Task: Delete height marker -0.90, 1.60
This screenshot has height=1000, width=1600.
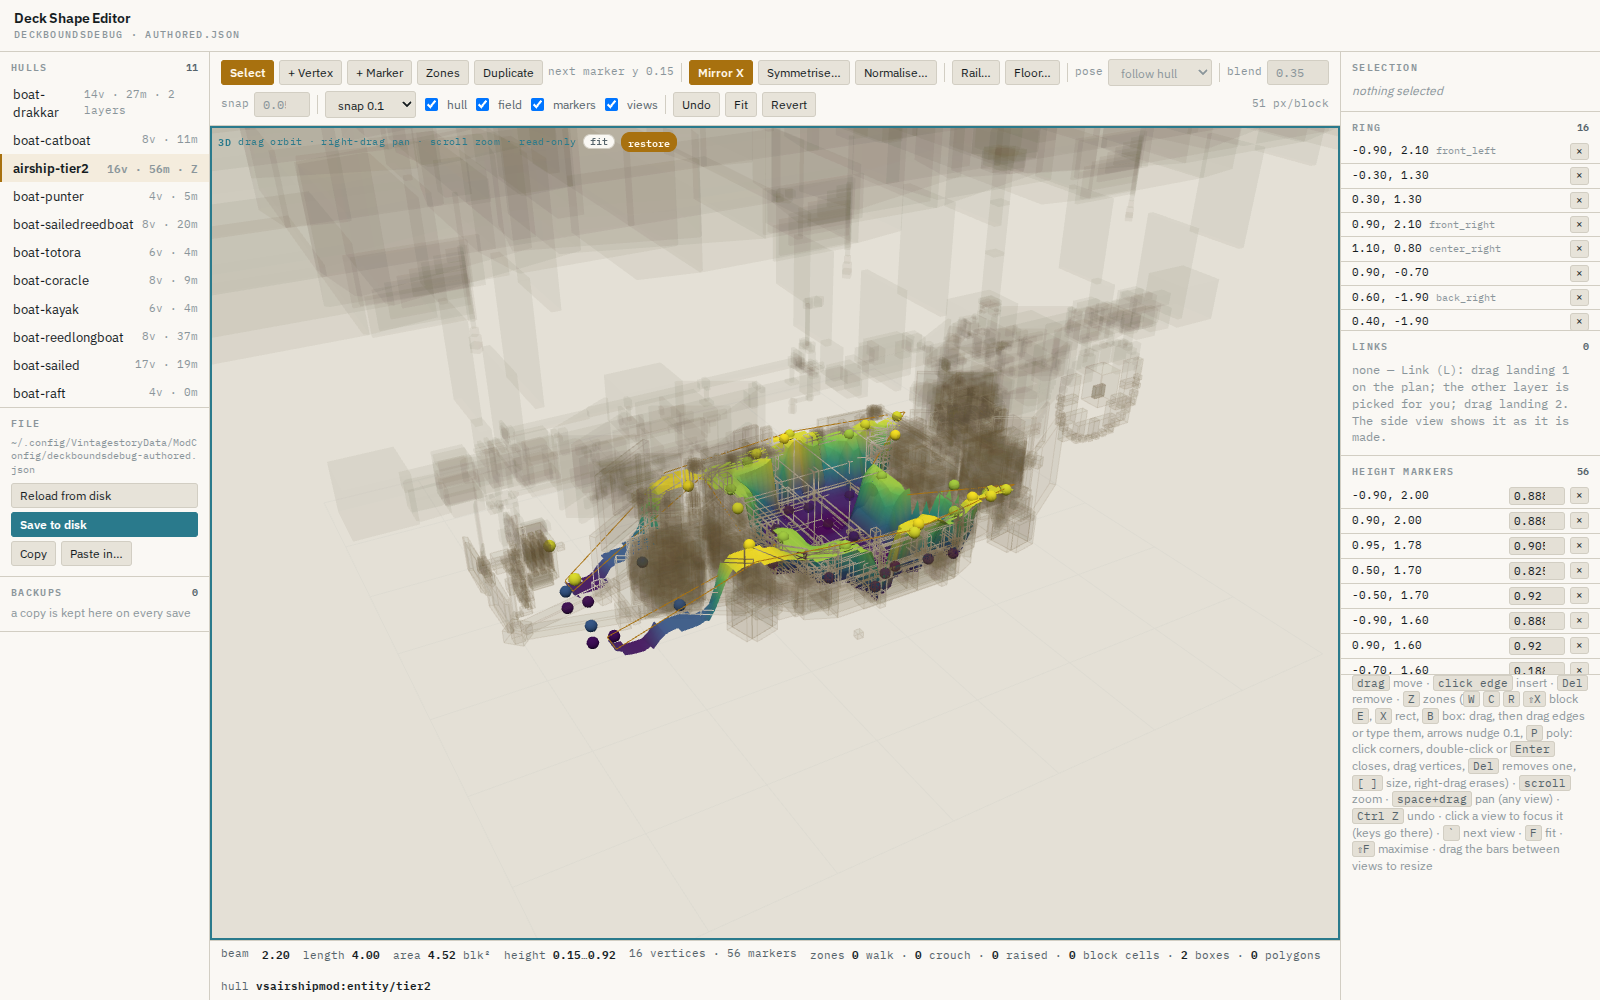Action: click(1579, 621)
